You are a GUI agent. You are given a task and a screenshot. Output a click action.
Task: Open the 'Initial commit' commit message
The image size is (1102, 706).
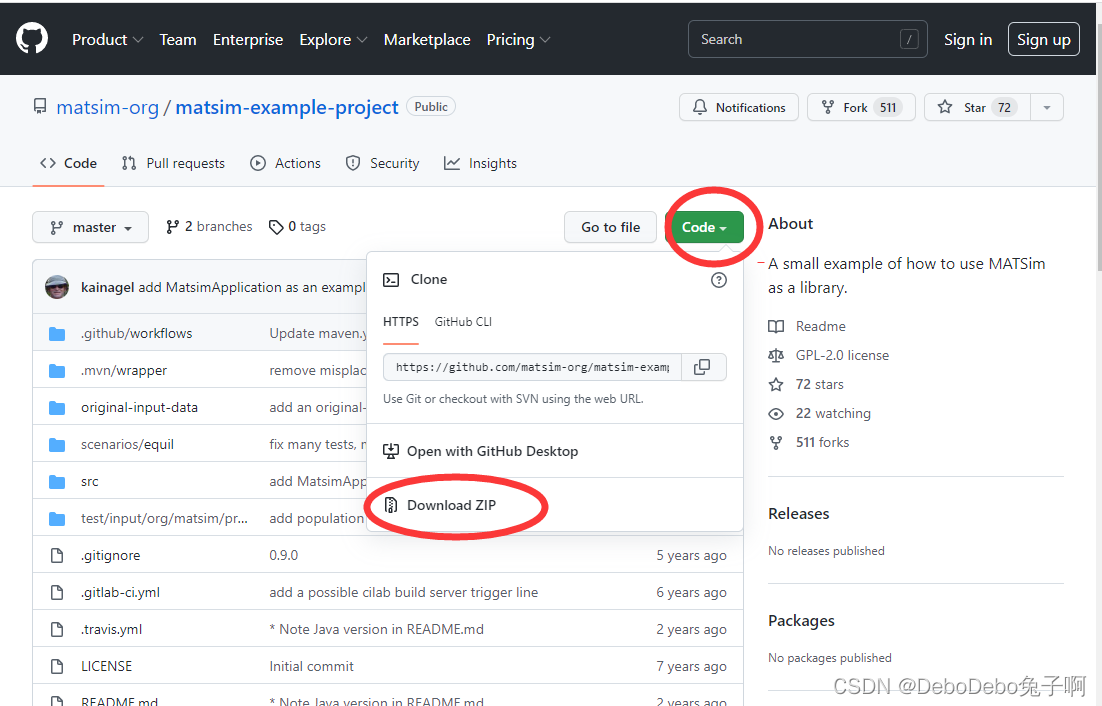tap(311, 666)
